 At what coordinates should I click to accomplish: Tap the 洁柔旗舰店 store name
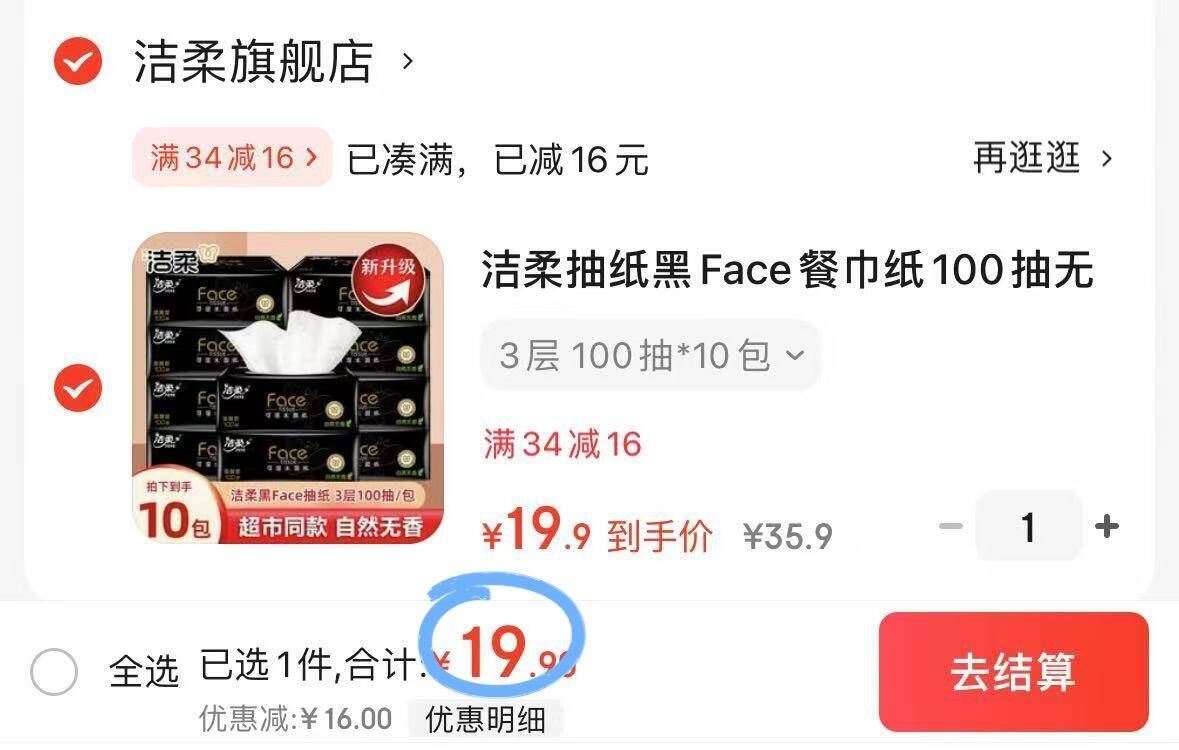(253, 61)
